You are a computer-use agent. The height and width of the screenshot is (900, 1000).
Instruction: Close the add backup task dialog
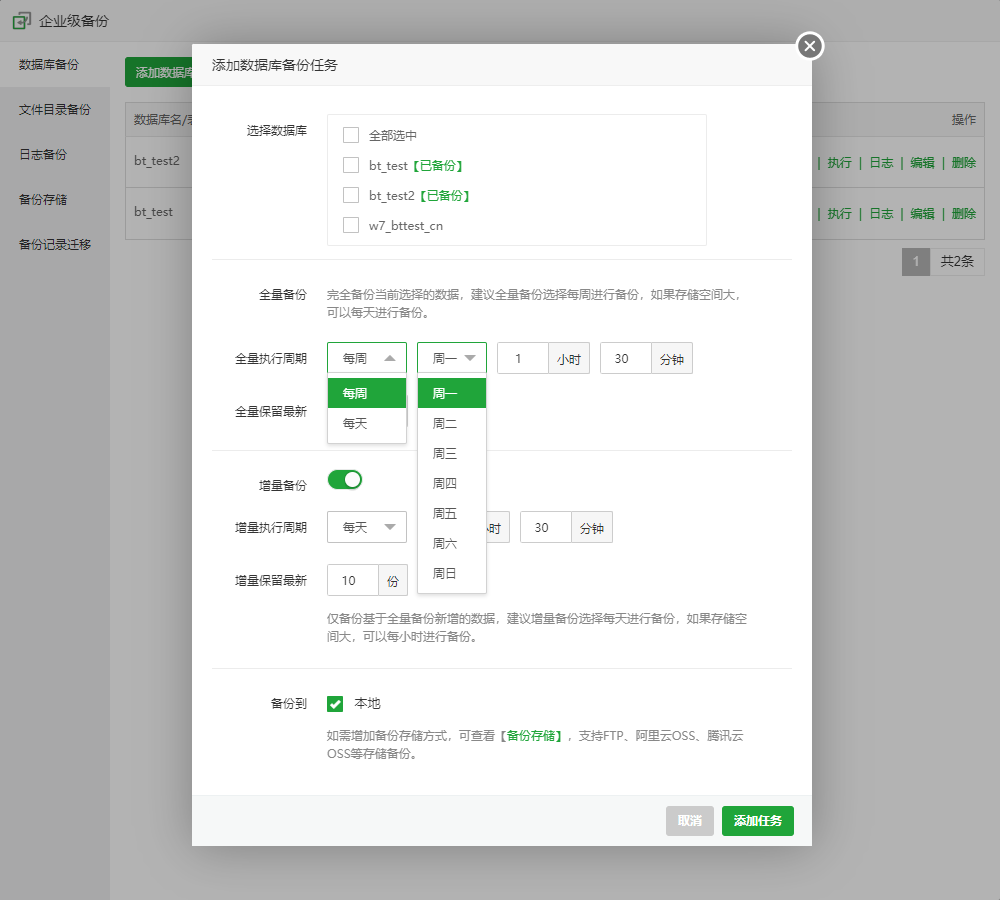click(x=810, y=46)
